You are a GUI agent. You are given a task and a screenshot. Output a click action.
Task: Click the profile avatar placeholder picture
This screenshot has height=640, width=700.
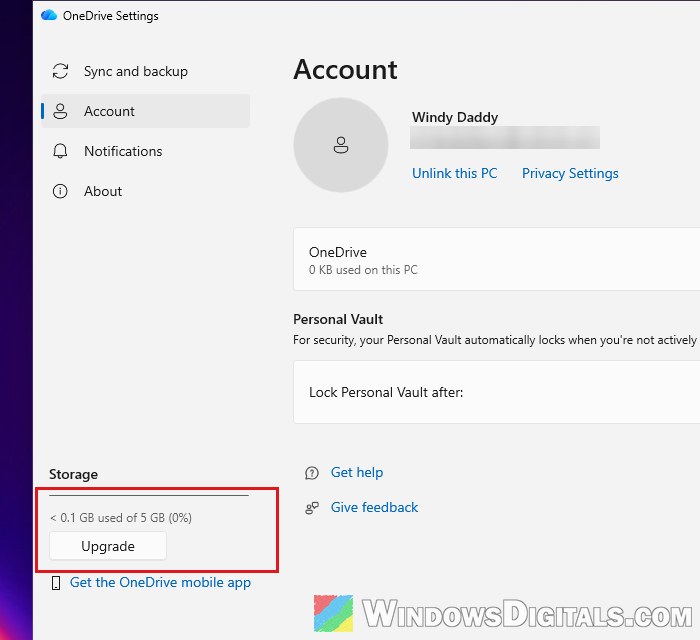(x=341, y=145)
